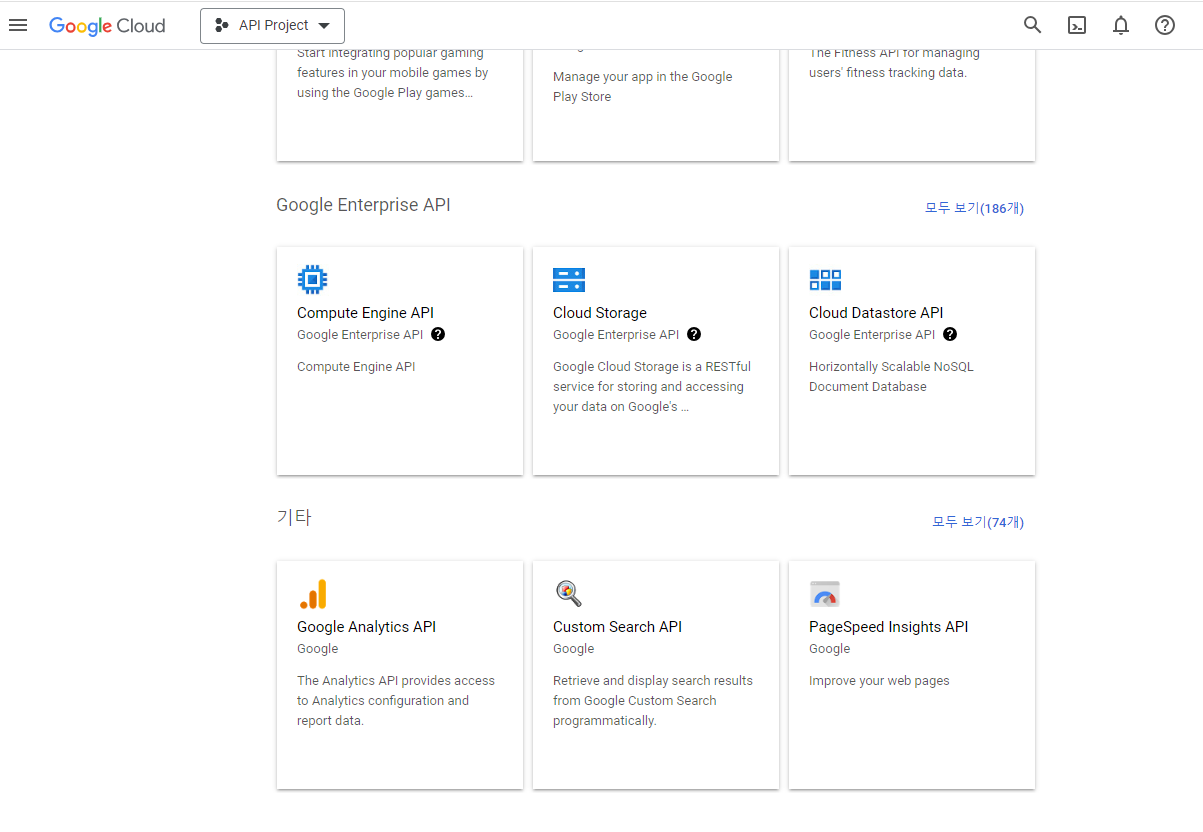The width and height of the screenshot is (1203, 832).
Task: Click the Google Cloud logo
Action: click(107, 26)
